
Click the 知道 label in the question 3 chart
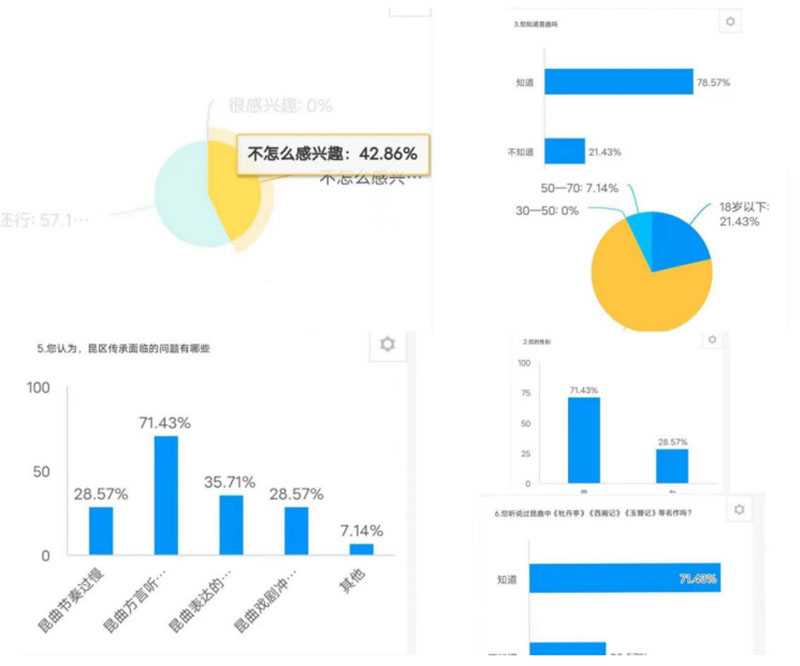[x=524, y=83]
